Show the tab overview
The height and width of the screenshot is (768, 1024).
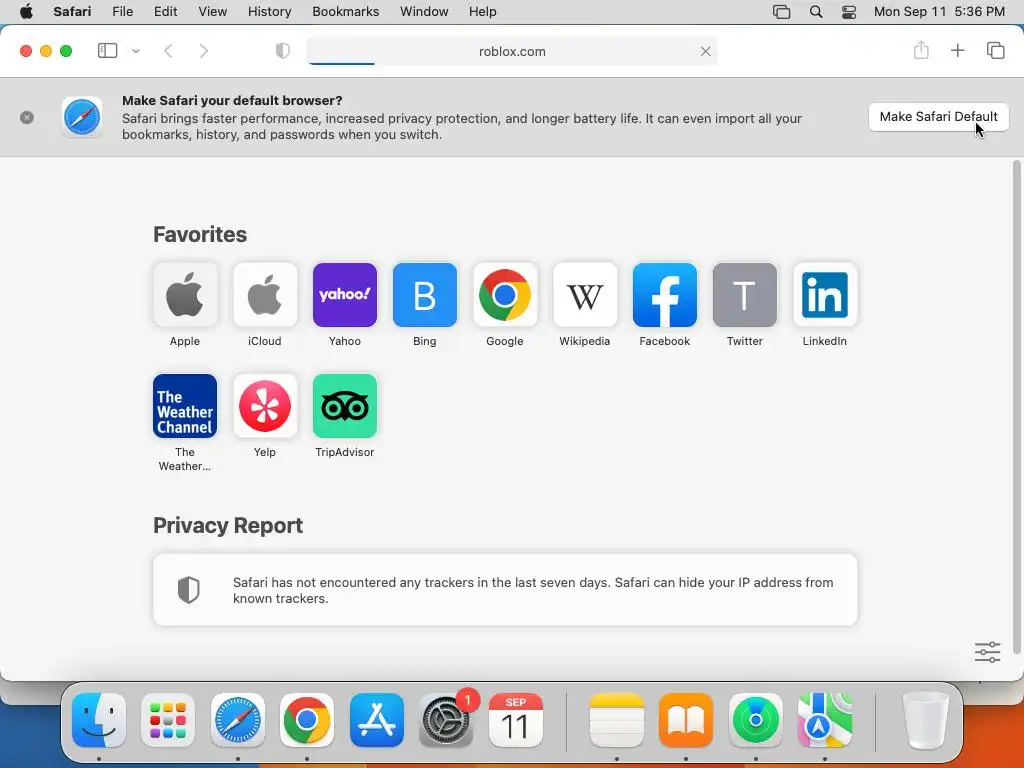995,50
